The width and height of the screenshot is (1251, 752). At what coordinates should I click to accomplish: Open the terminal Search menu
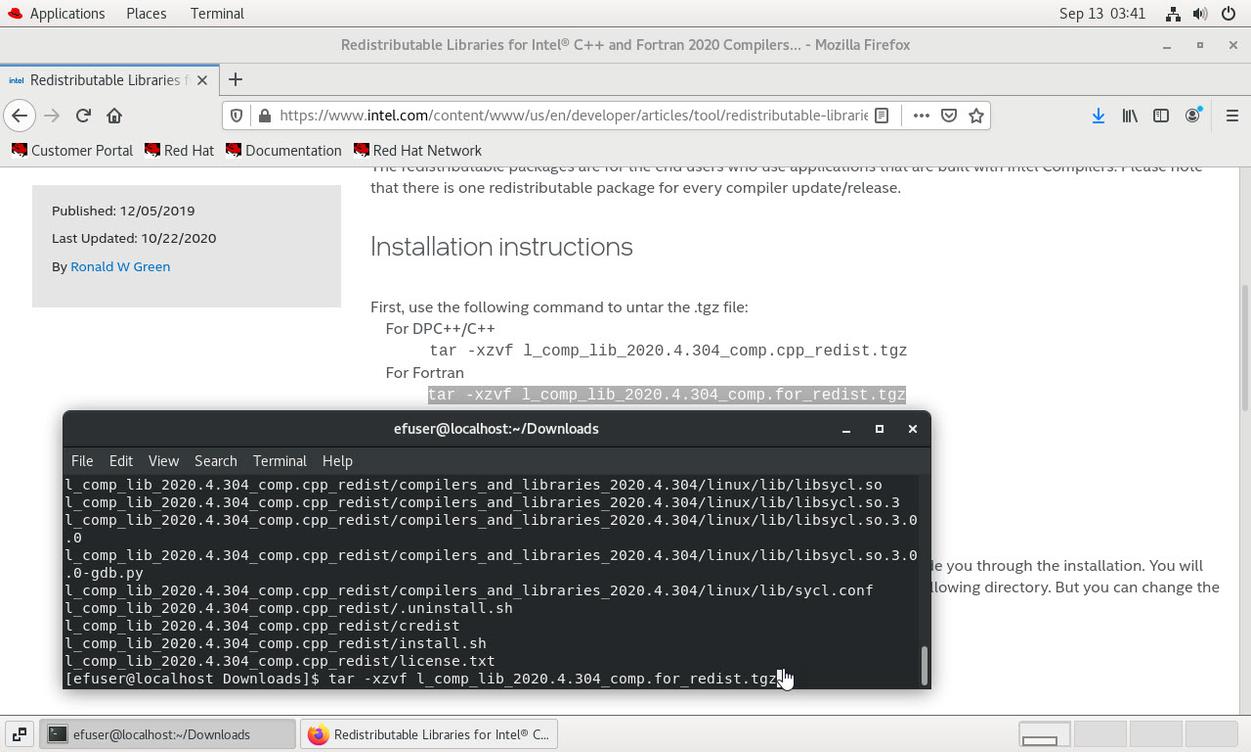(215, 461)
